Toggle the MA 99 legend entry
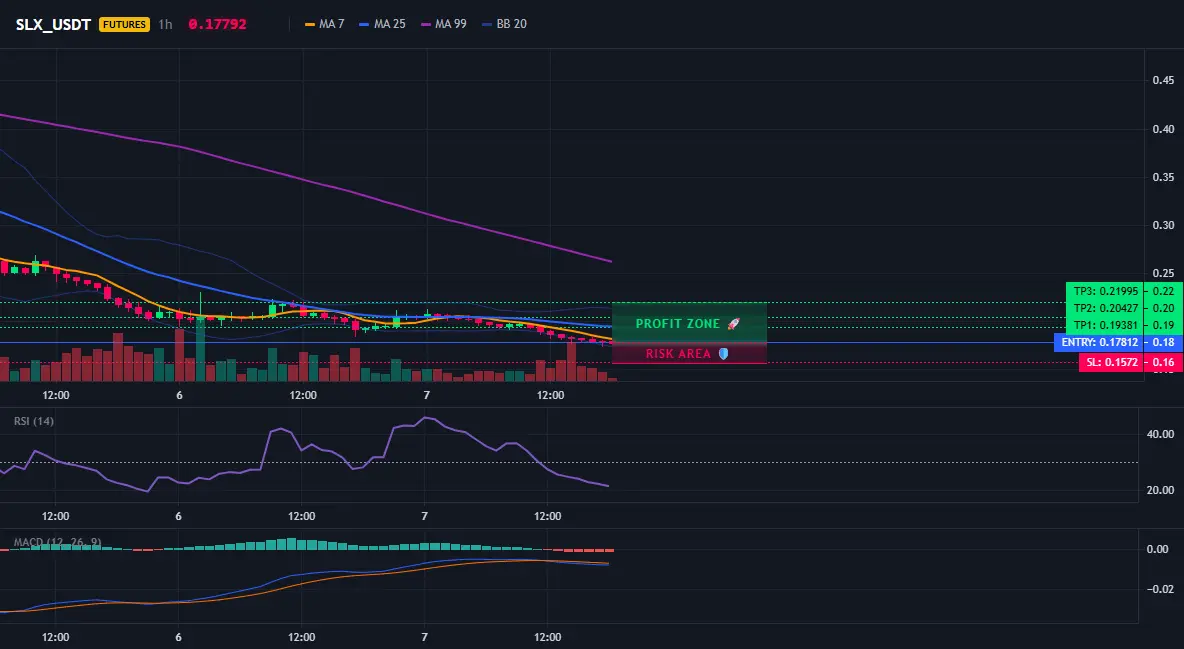The image size is (1184, 649). coord(444,24)
